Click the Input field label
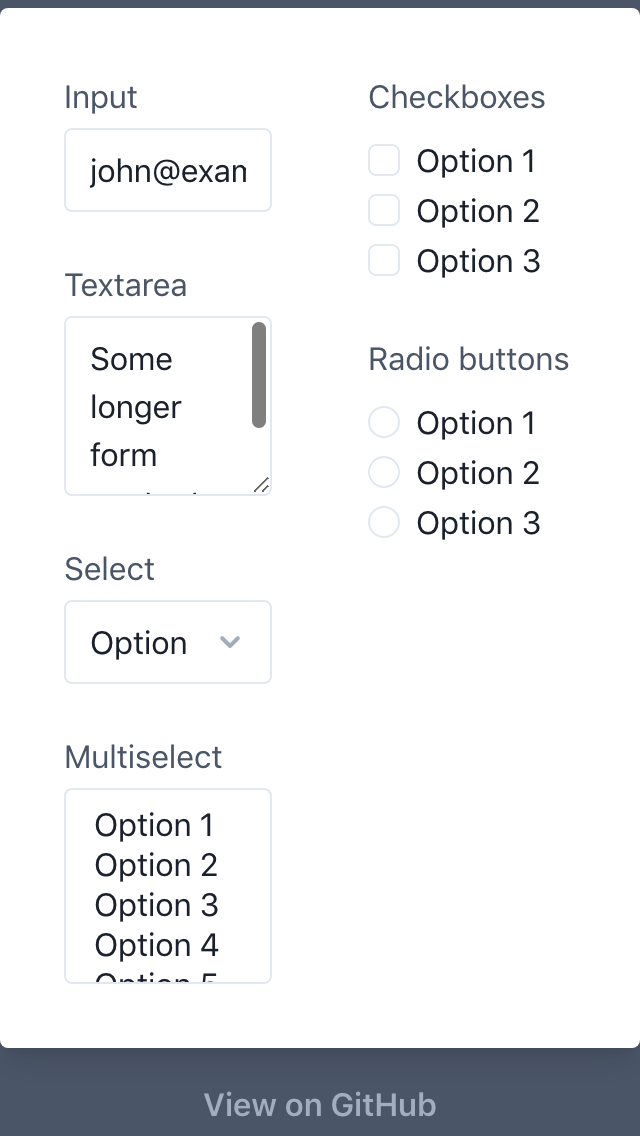The width and height of the screenshot is (640, 1136). point(101,97)
